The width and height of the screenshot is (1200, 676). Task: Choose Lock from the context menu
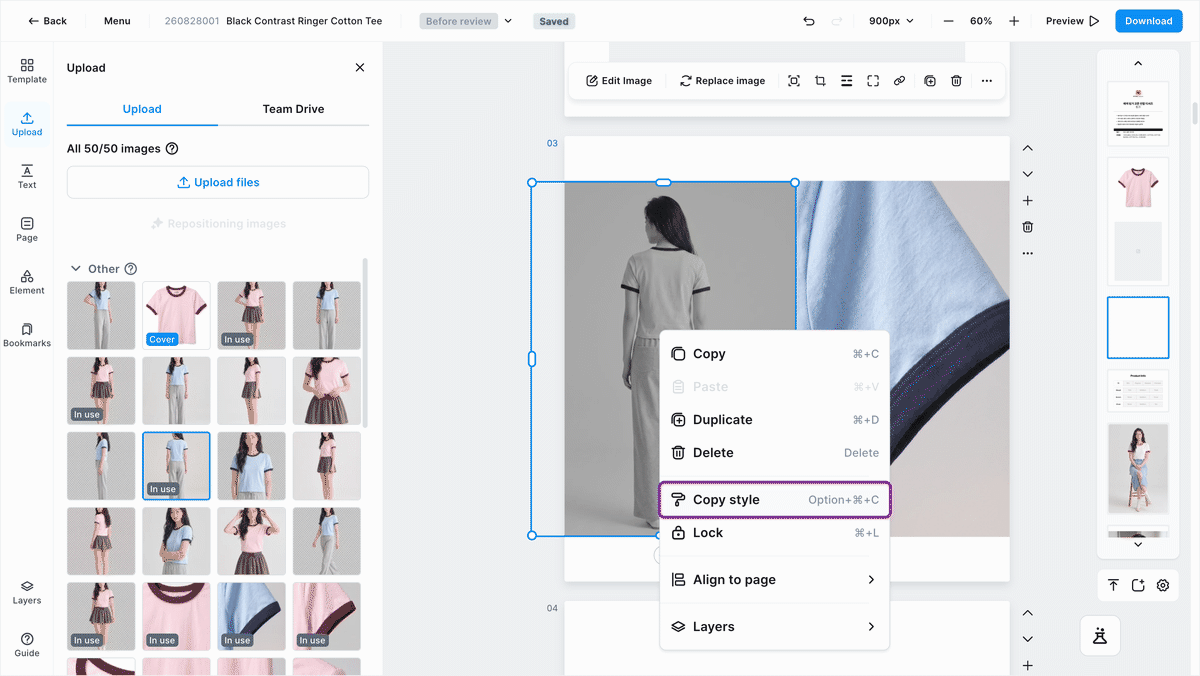click(x=774, y=533)
